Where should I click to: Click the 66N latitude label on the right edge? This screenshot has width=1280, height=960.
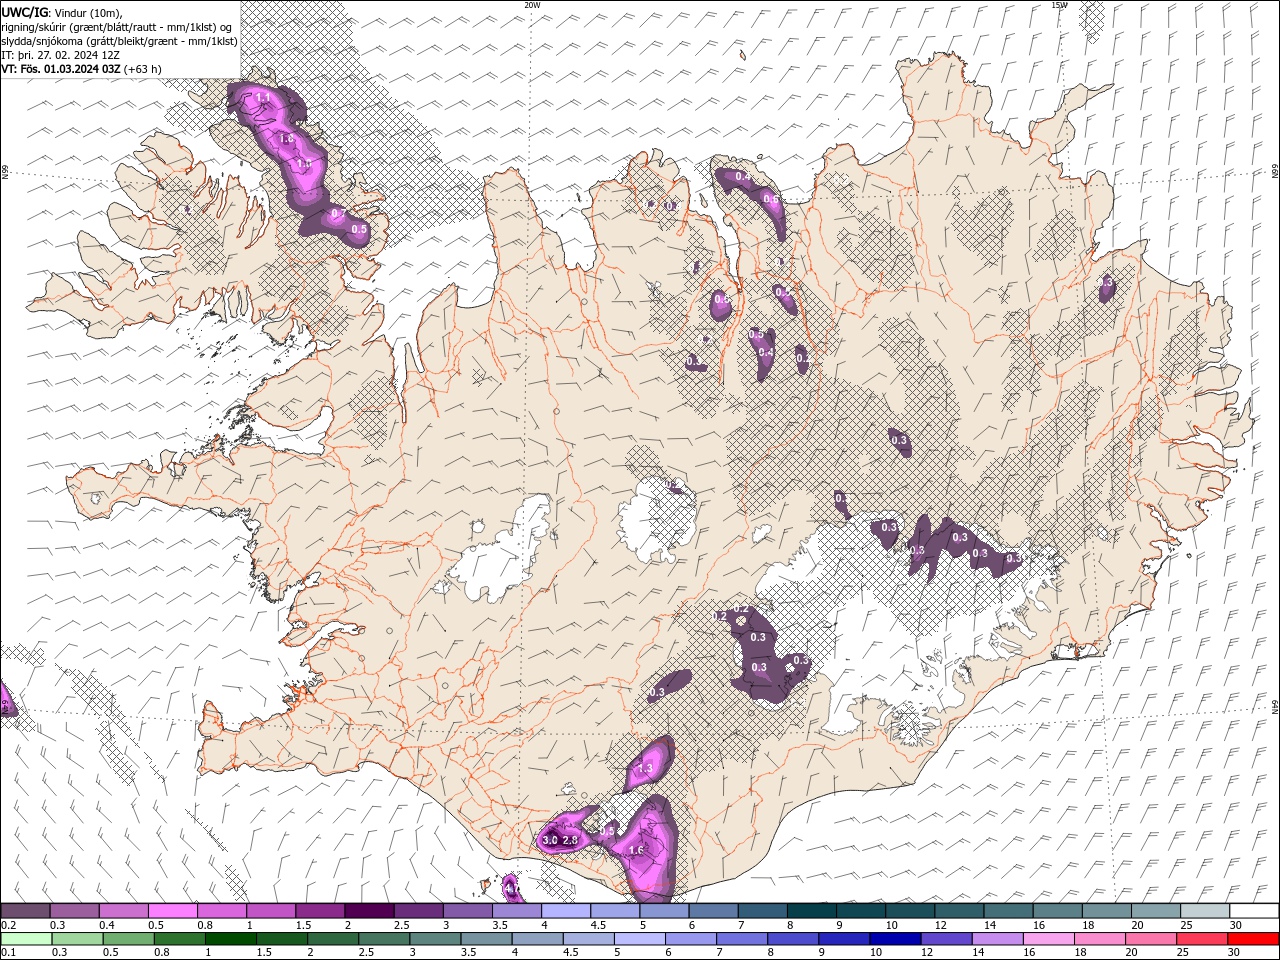[x=1274, y=172]
